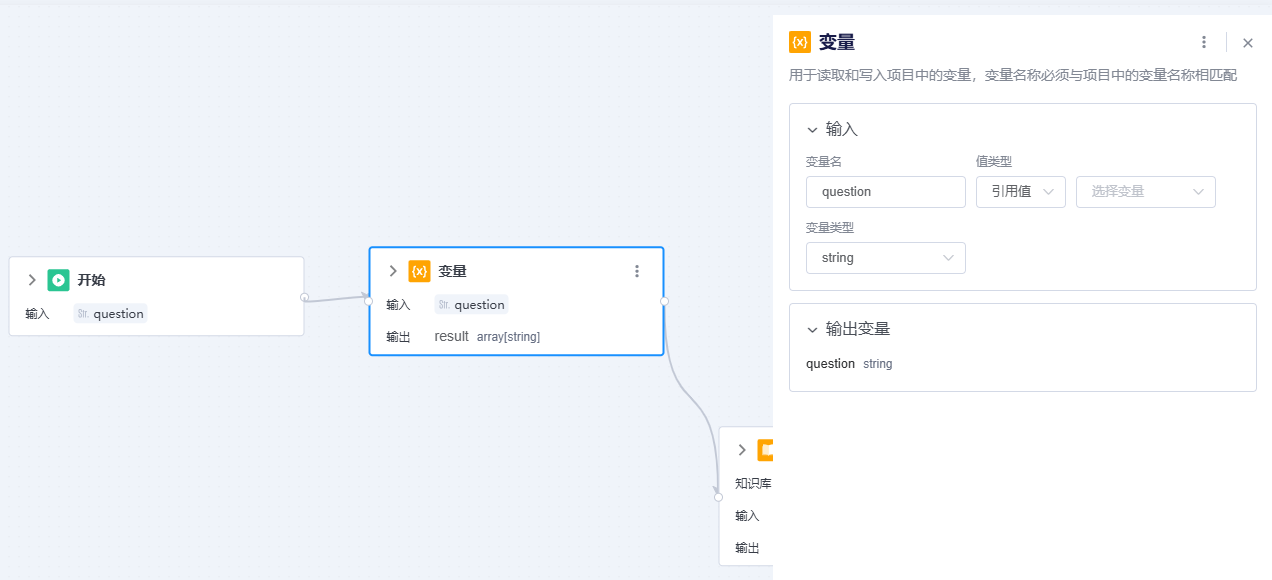Click the question tag in Start node
Image resolution: width=1272 pixels, height=580 pixels.
(x=110, y=314)
